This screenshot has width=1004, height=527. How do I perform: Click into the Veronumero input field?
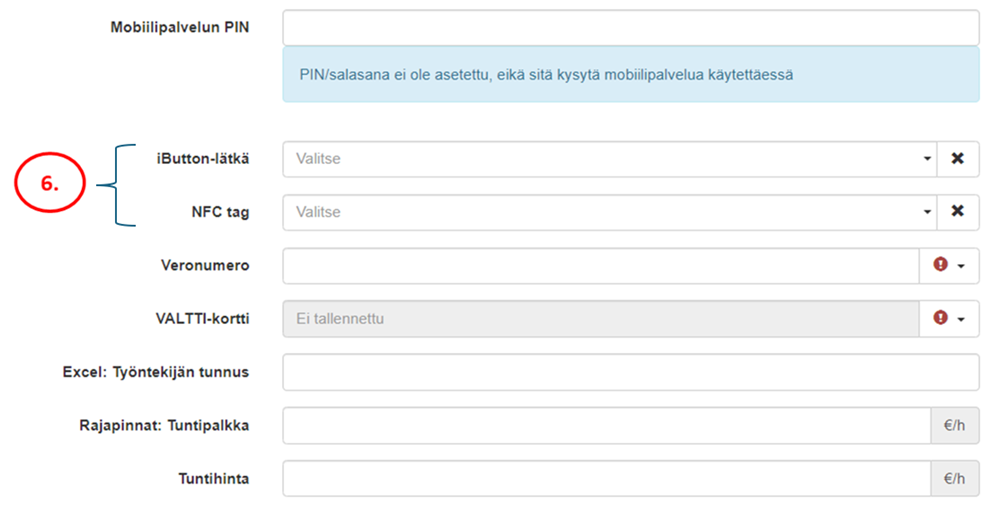click(600, 266)
